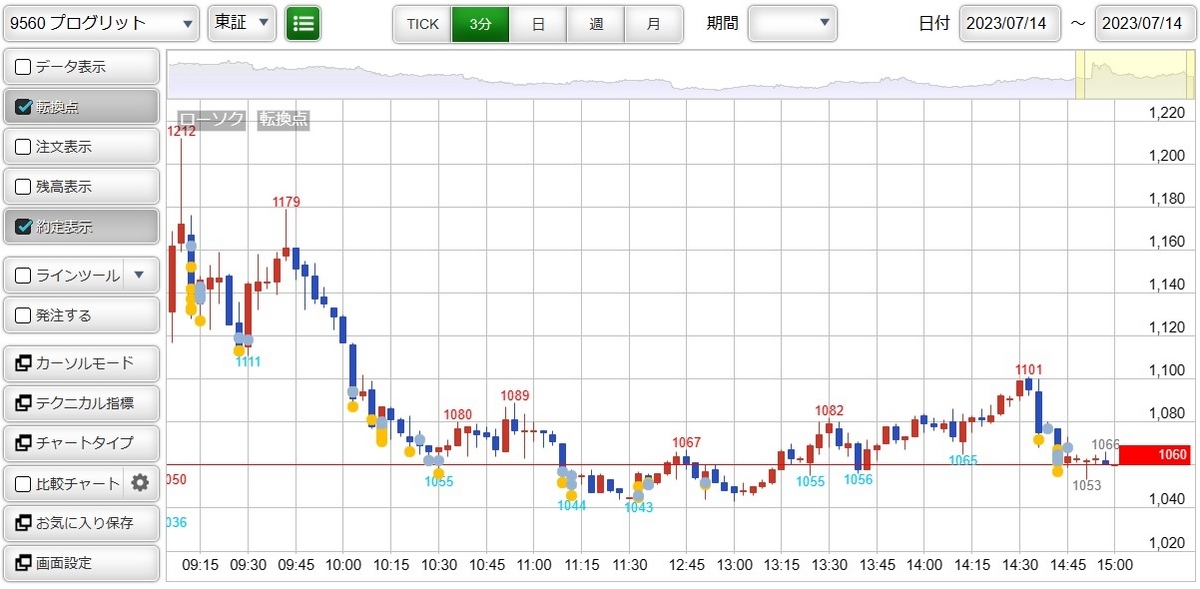Uncheck 転換点 checkbox
Image resolution: width=1200 pixels, height=589 pixels.
coord(24,107)
